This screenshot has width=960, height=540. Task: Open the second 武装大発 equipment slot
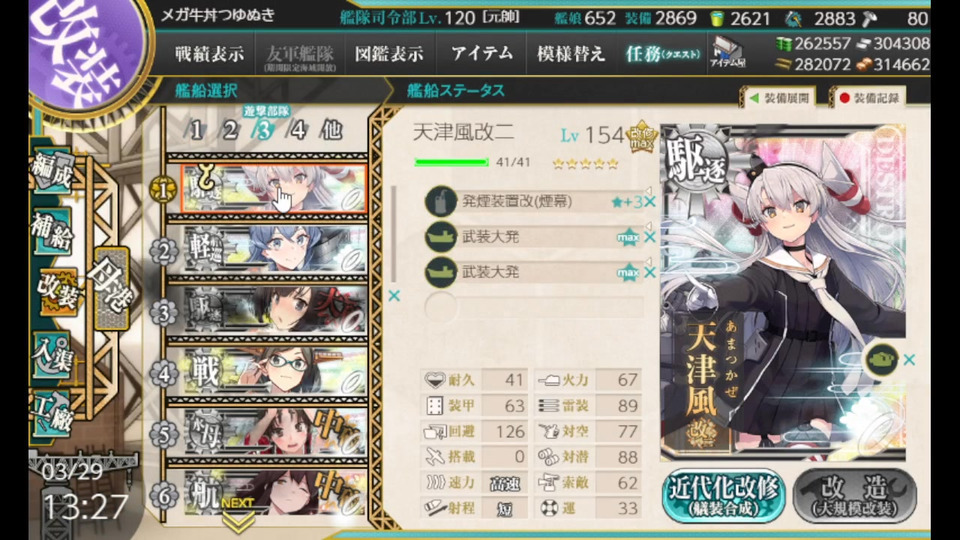point(534,272)
